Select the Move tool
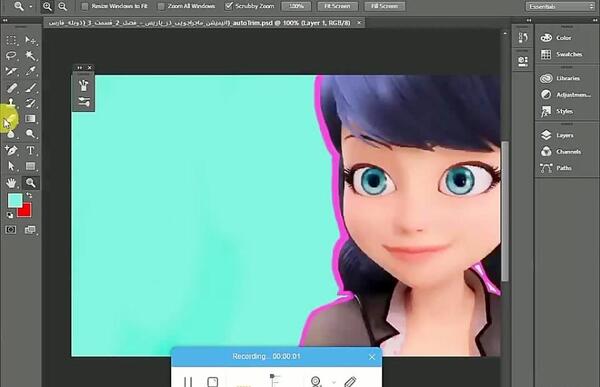The image size is (600, 387). coord(30,40)
